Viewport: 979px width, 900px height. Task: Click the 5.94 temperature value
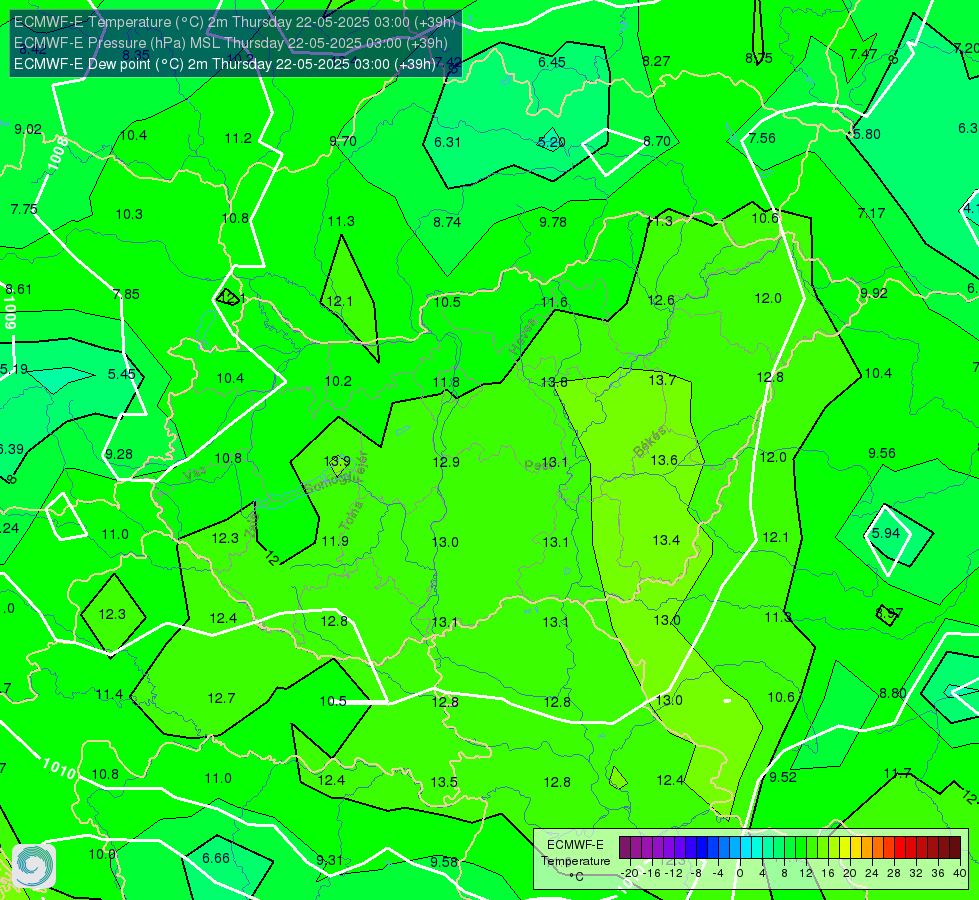885,533
